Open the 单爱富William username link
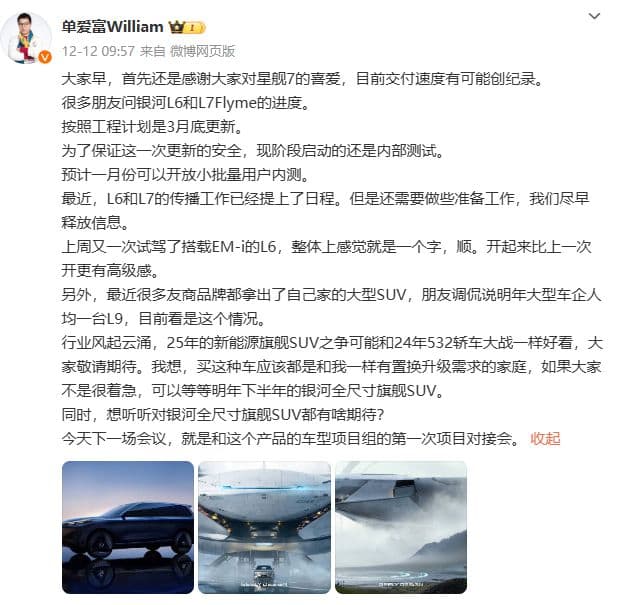The width and height of the screenshot is (620, 605). (x=112, y=27)
